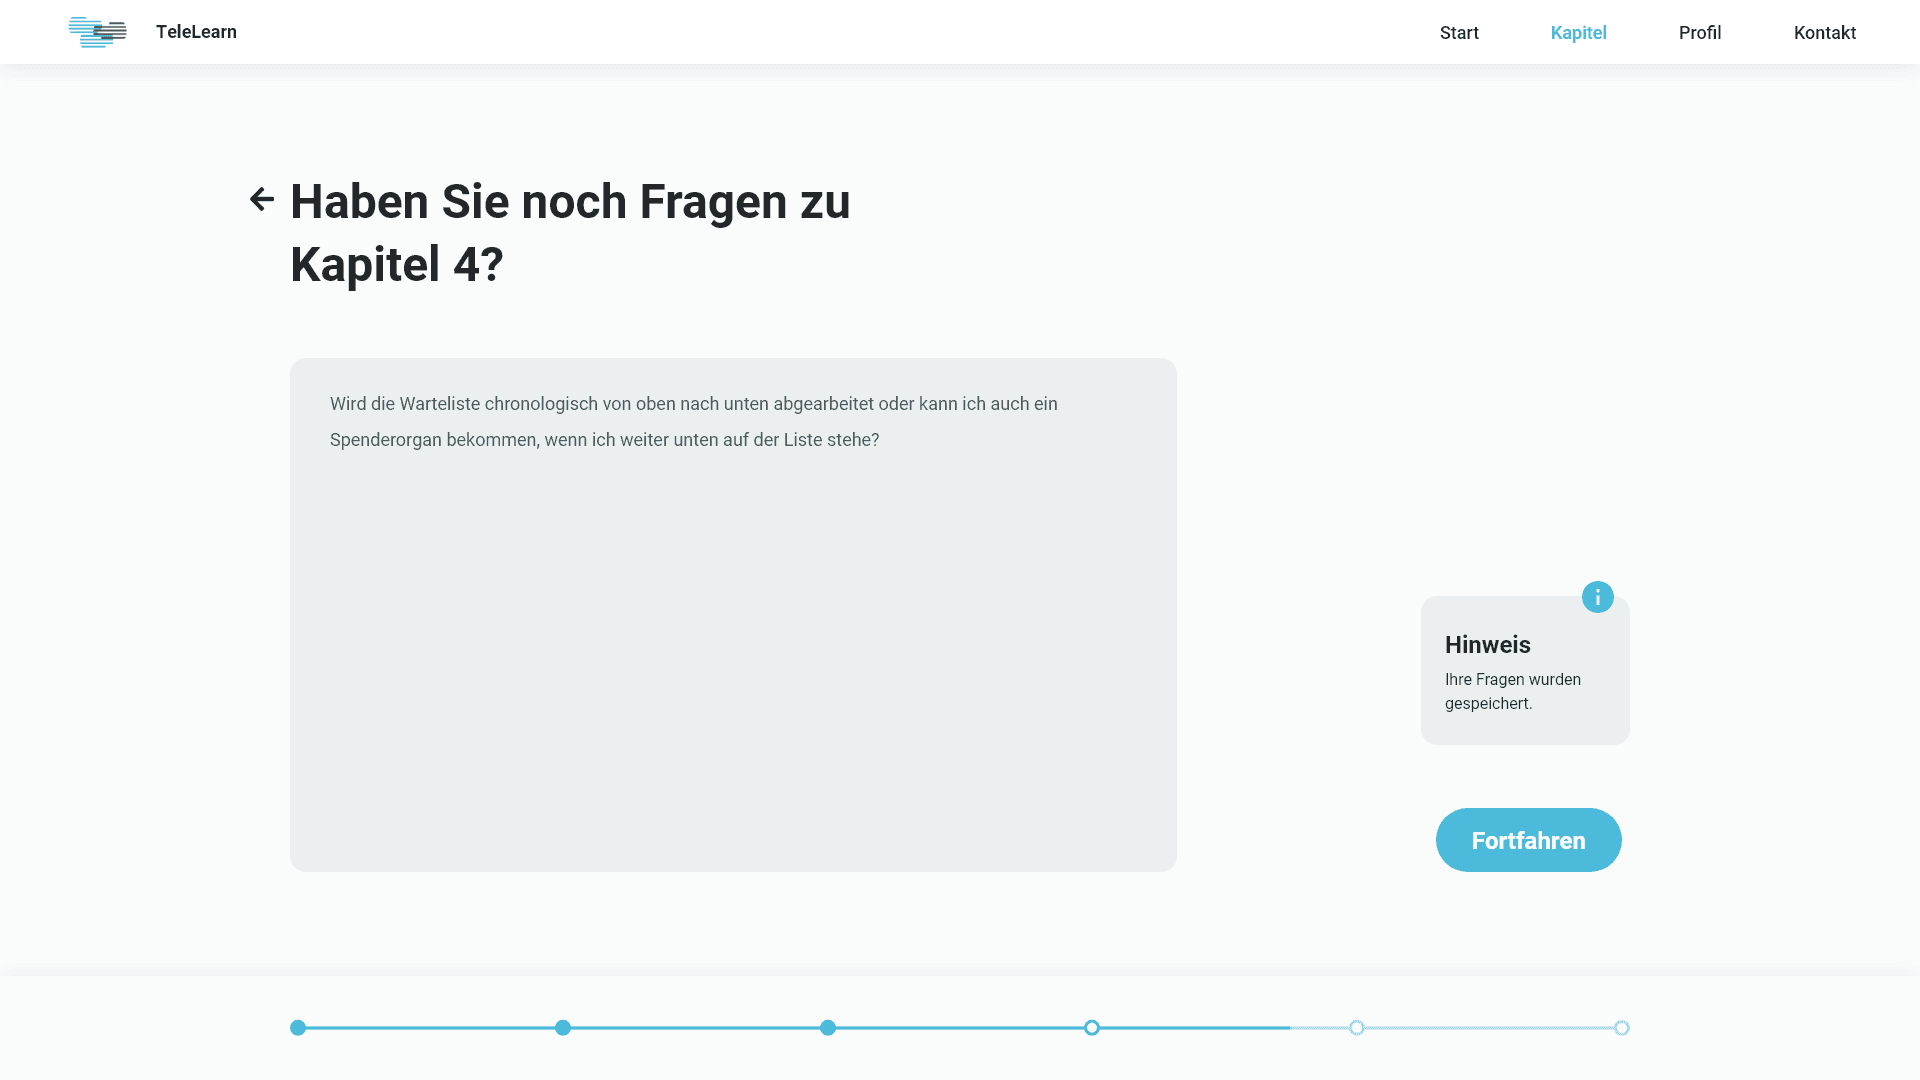Image resolution: width=1920 pixels, height=1080 pixels.
Task: Open the Start menu item
Action: click(1459, 33)
